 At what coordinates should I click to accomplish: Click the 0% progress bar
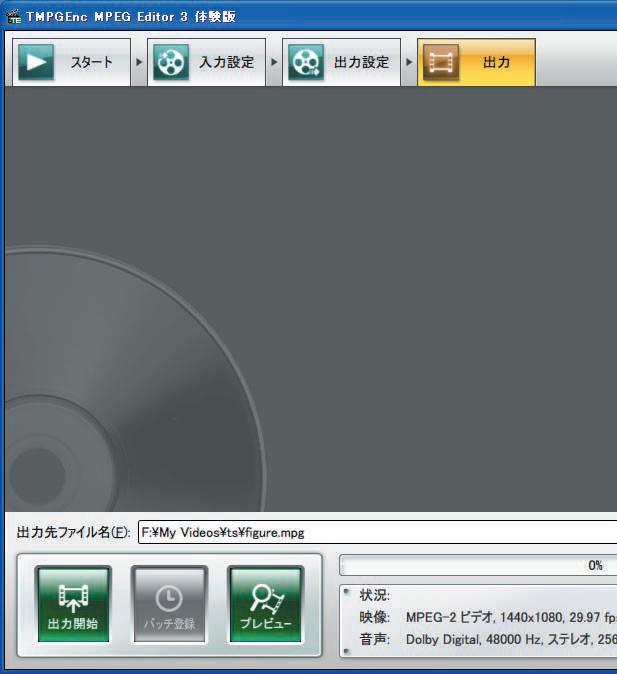[478, 565]
